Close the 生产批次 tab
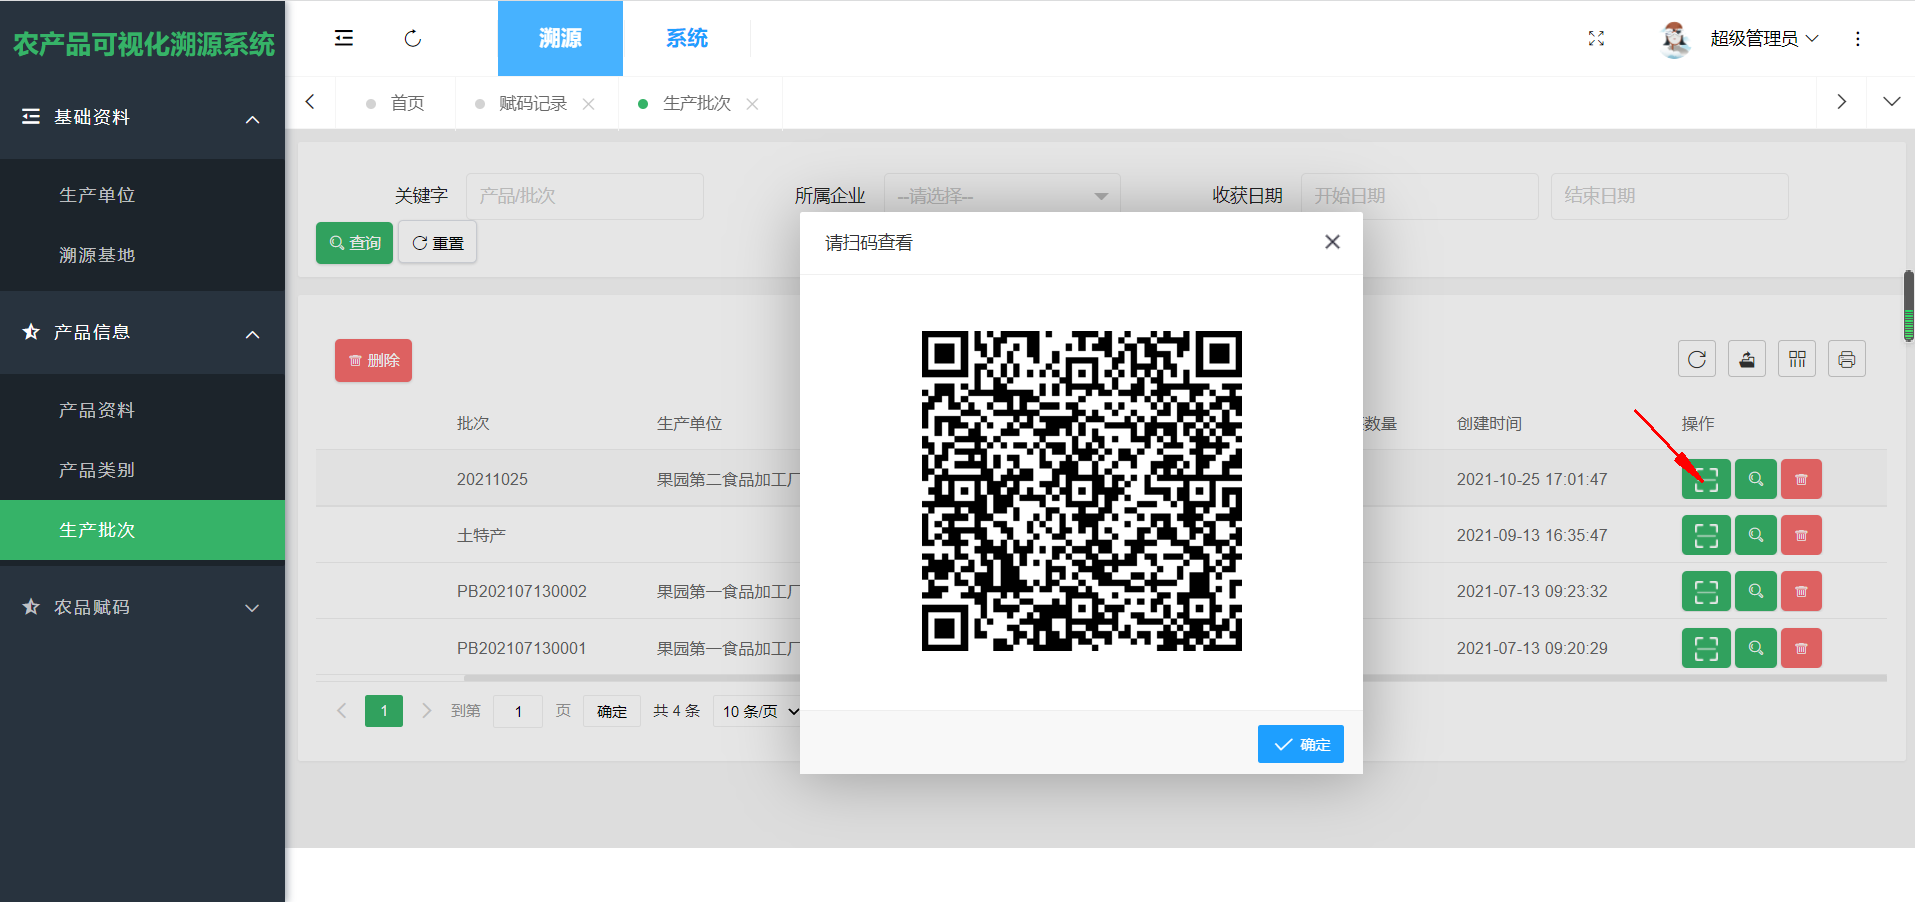This screenshot has height=902, width=1915. (752, 104)
